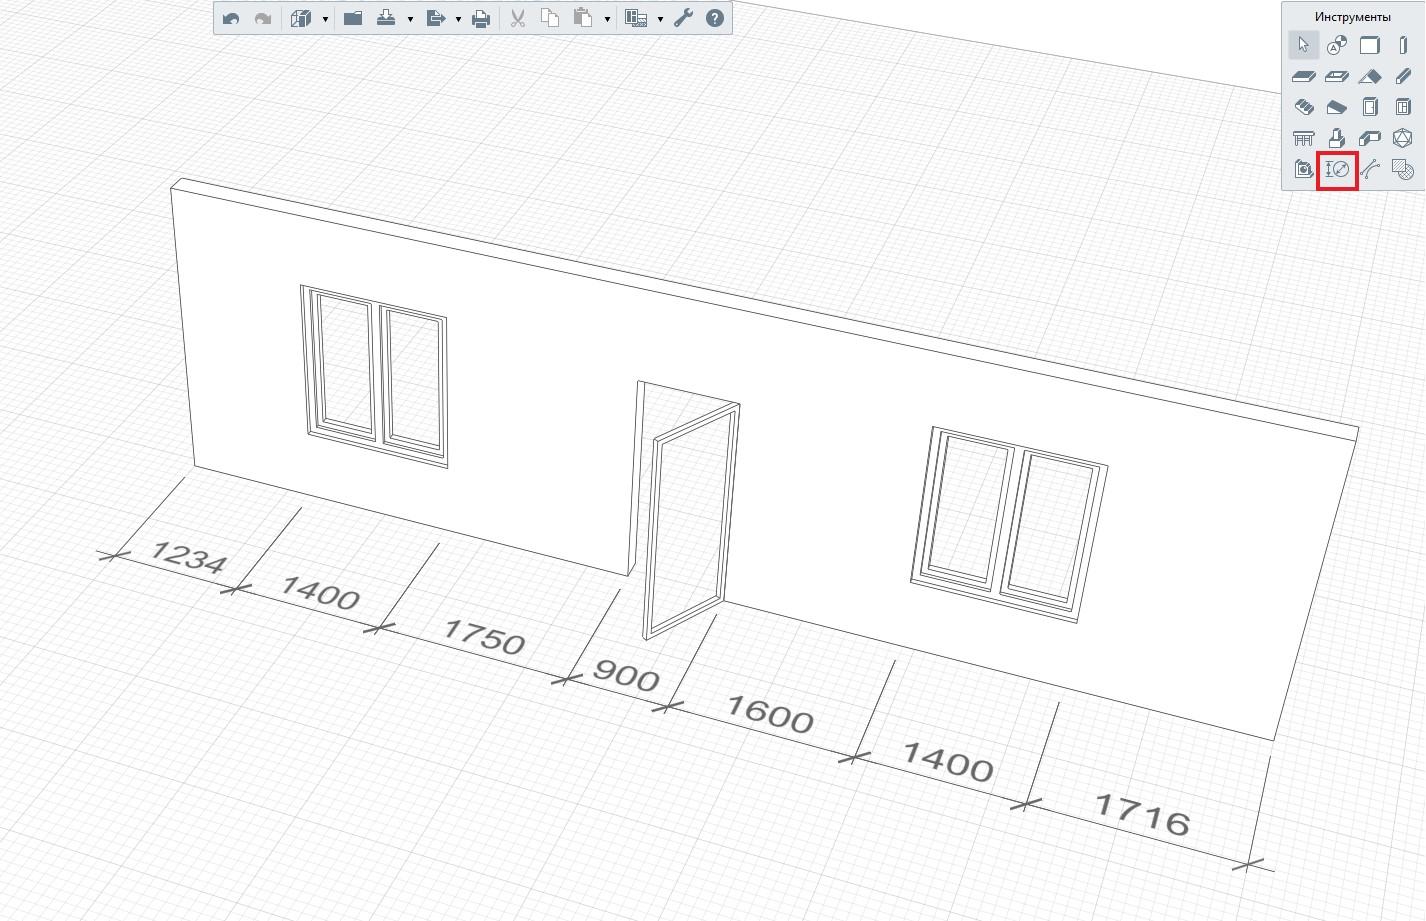Select the slab opening tool
Viewport: 1426px width, 921px height.
[x=1337, y=76]
